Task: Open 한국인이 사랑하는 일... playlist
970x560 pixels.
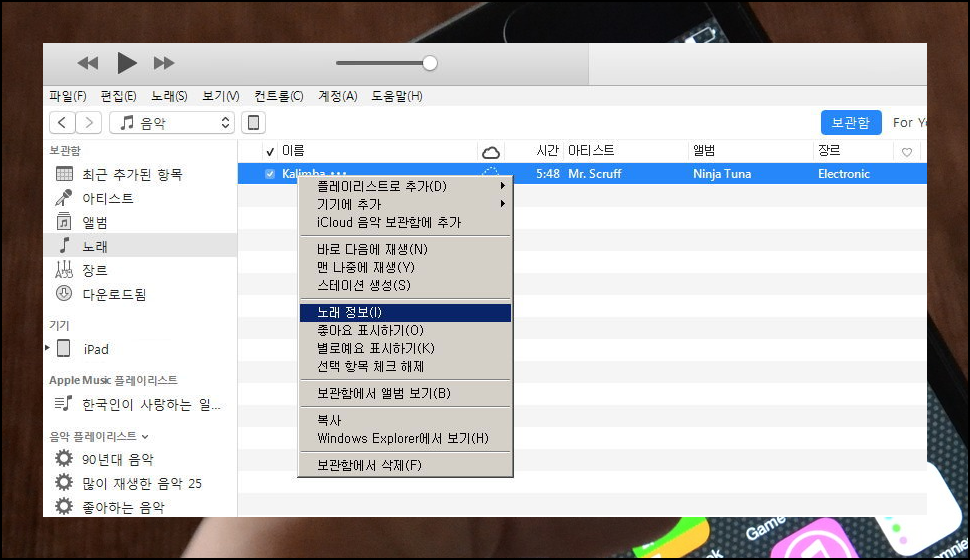Action: [x=140, y=404]
